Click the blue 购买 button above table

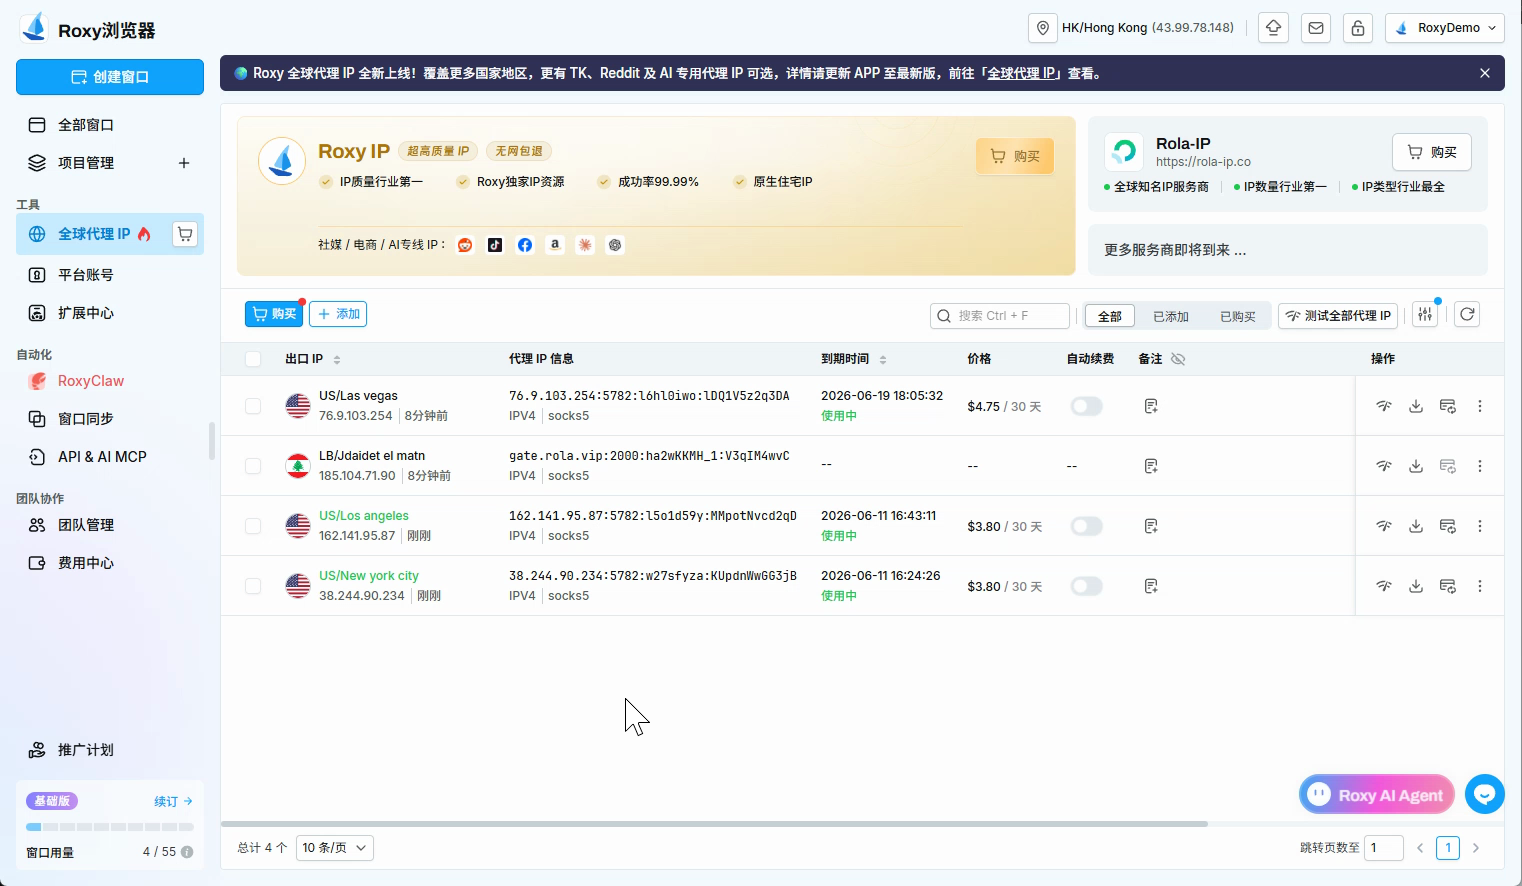pyautogui.click(x=274, y=314)
